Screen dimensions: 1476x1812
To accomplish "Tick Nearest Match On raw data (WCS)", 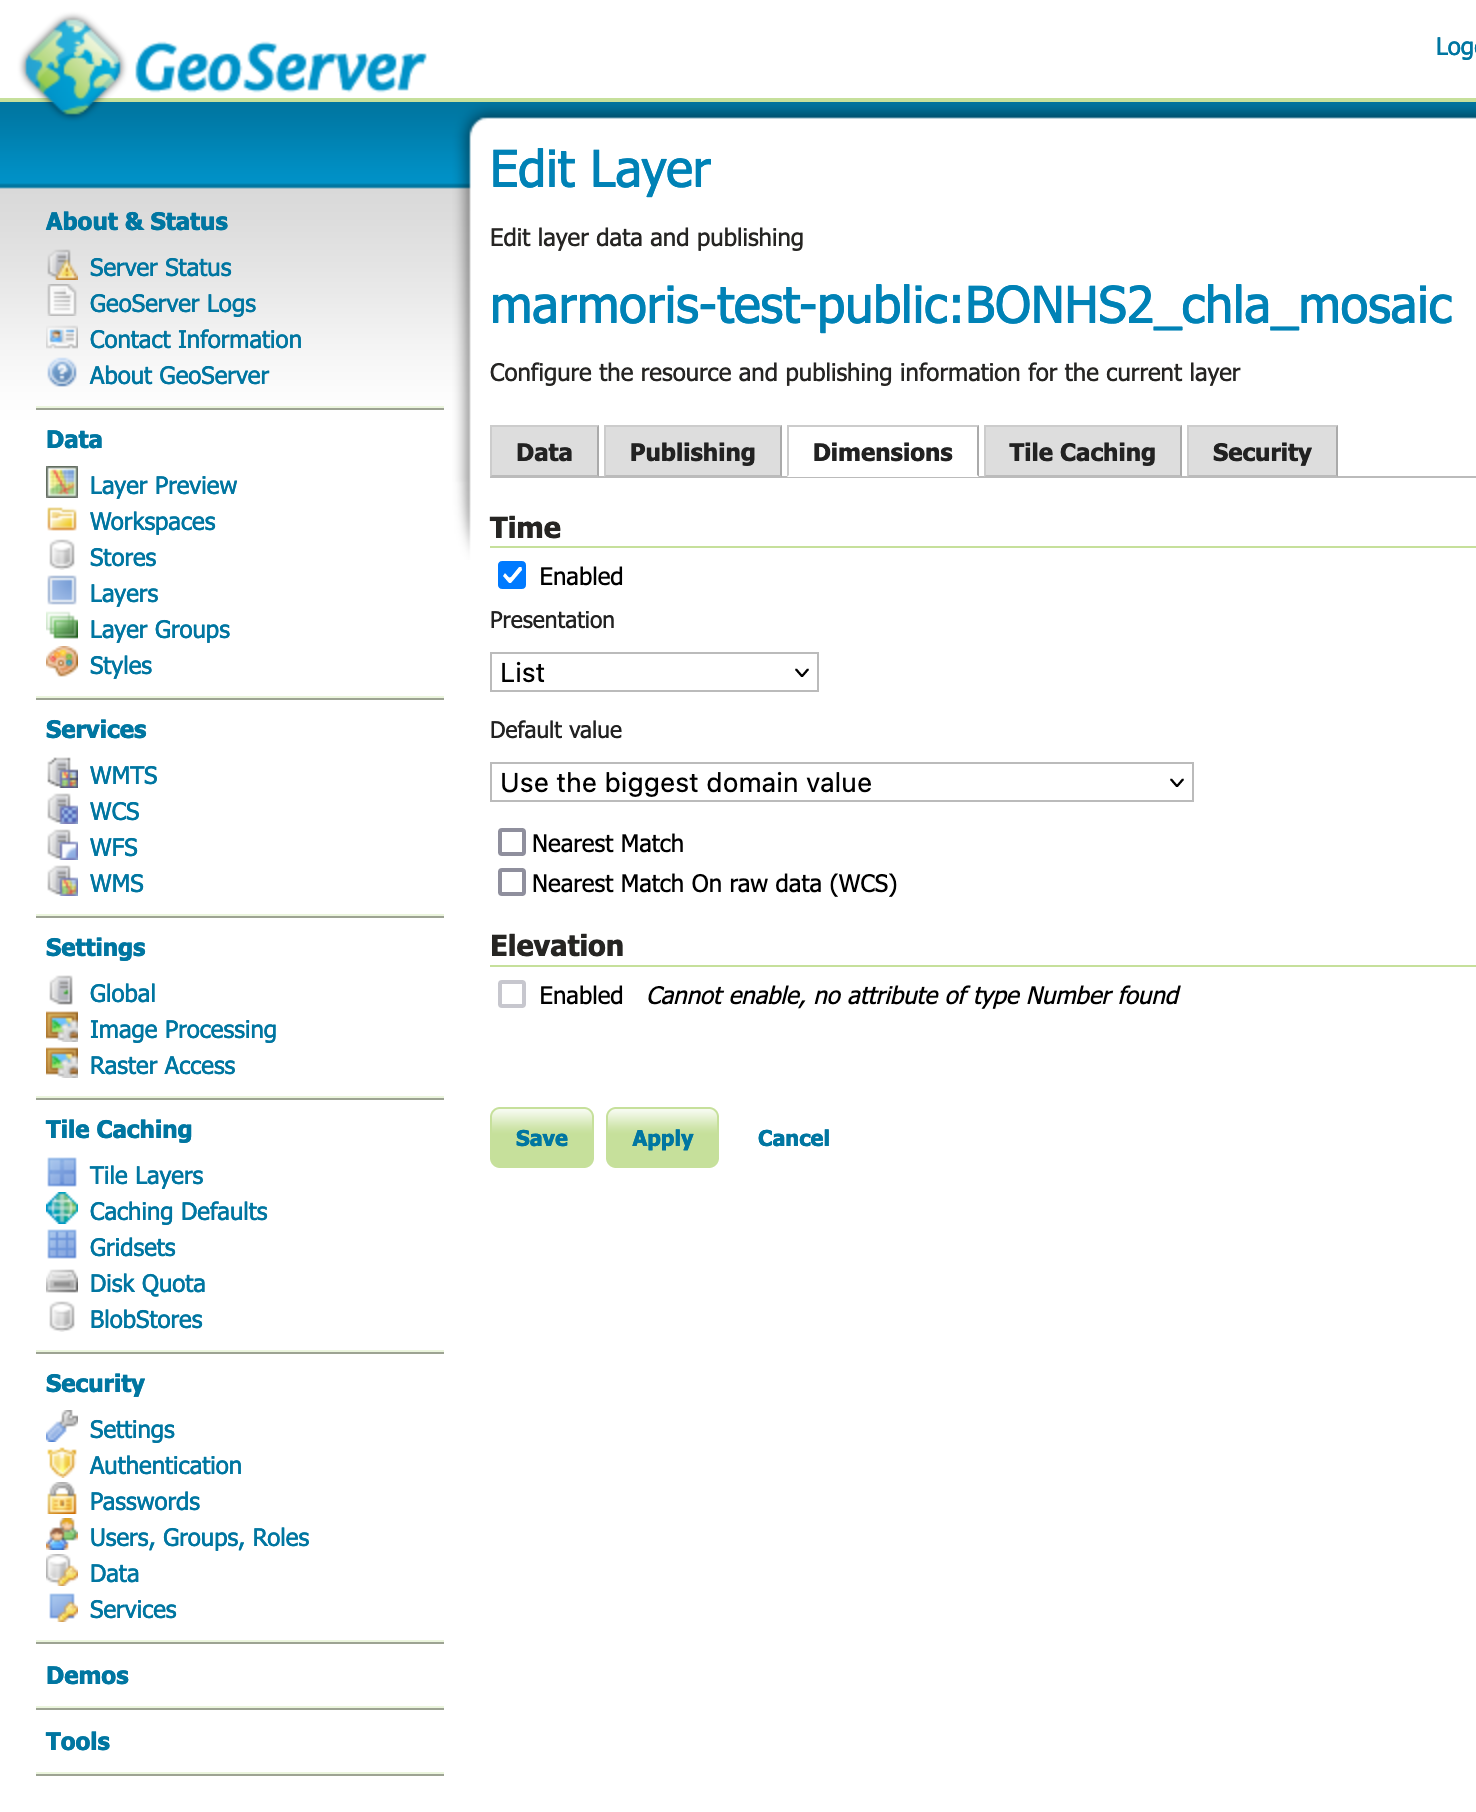I will tap(512, 883).
